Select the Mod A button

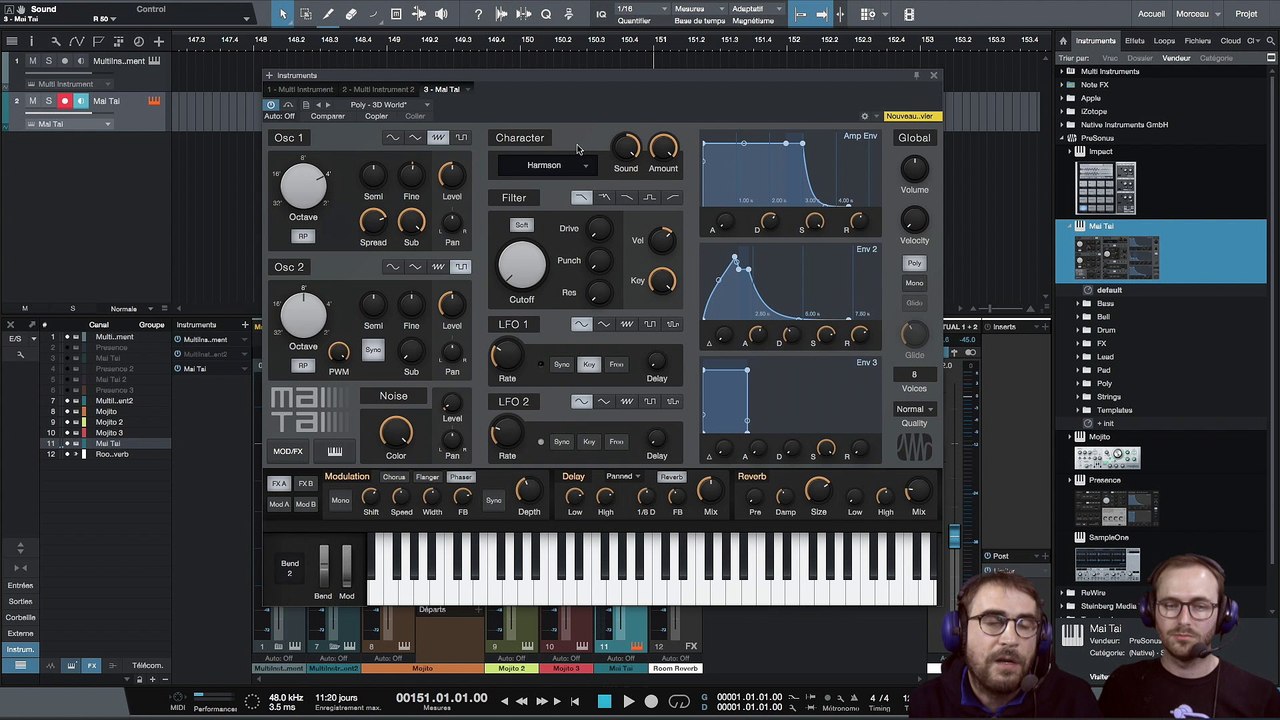279,504
